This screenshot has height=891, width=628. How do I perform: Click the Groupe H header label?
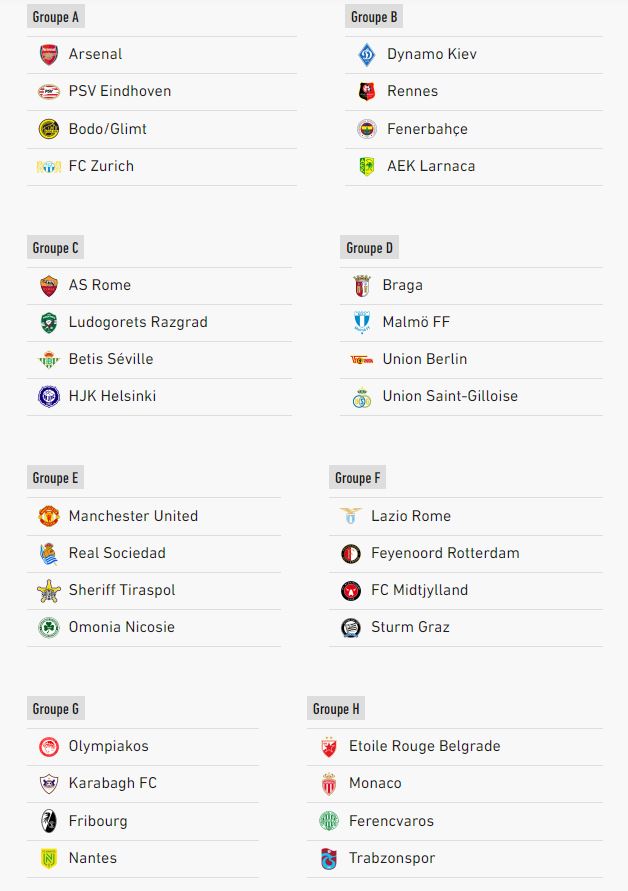coord(336,709)
